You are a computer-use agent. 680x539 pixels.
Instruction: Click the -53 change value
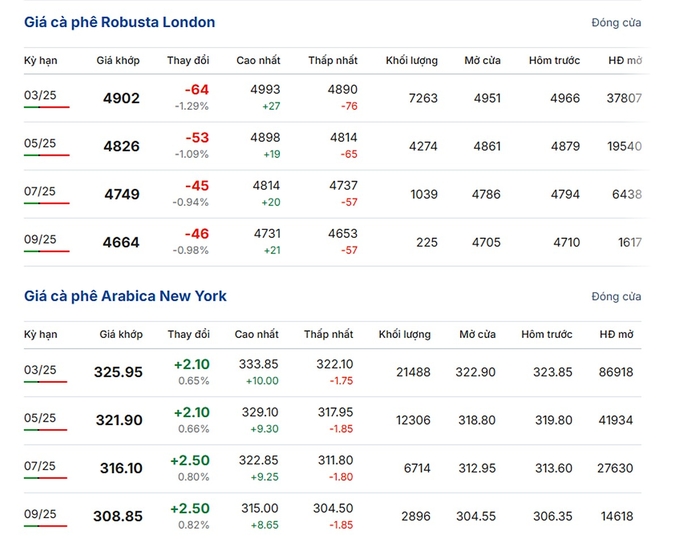click(197, 138)
